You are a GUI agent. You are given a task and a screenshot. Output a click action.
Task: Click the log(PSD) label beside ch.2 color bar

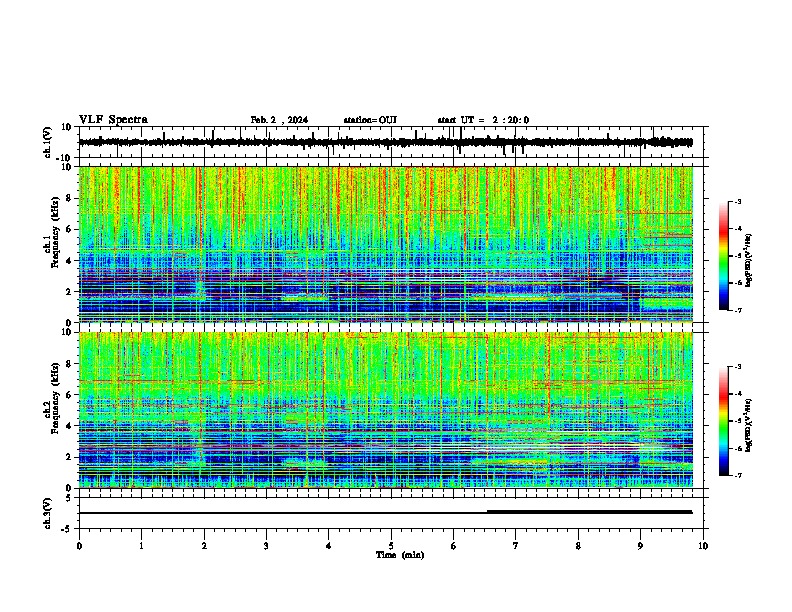coord(749,425)
